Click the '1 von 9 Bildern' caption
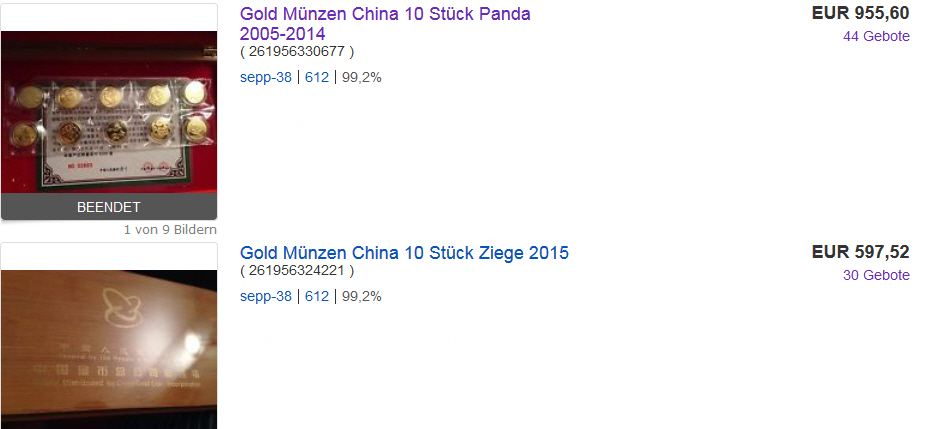The width and height of the screenshot is (928, 429). (170, 230)
